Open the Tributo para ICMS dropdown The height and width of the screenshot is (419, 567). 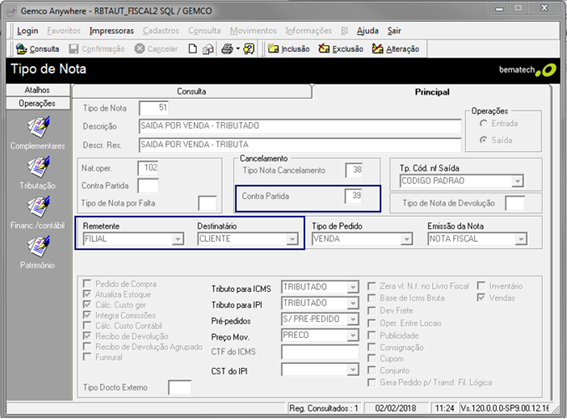tap(353, 287)
